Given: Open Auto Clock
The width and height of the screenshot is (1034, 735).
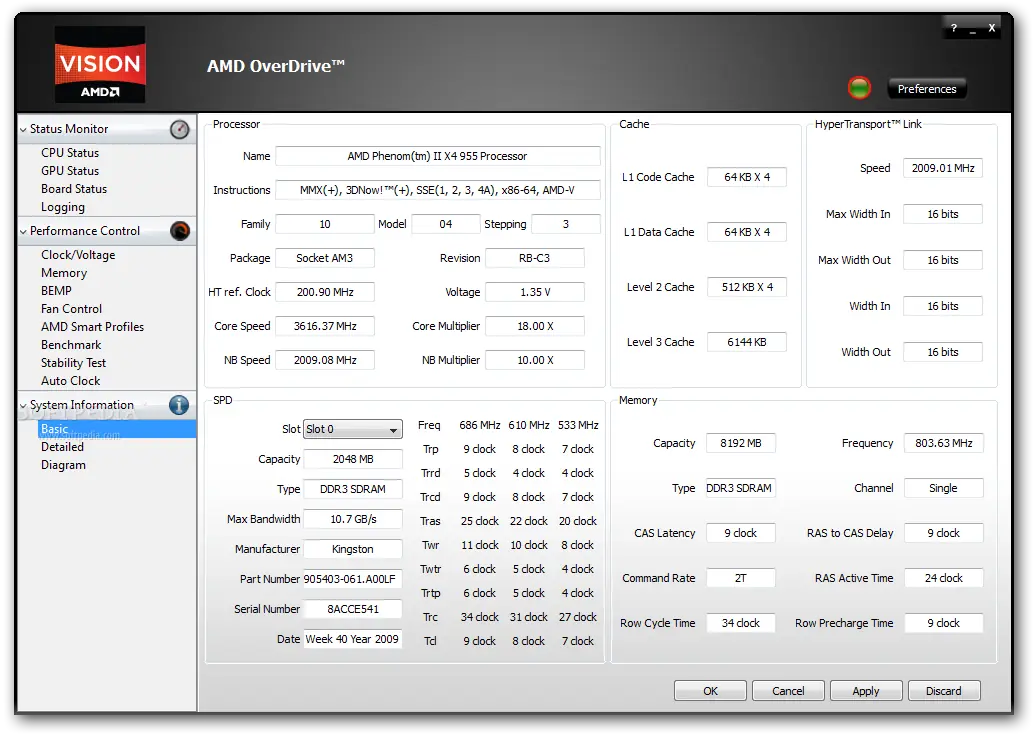Looking at the screenshot, I should [x=71, y=381].
